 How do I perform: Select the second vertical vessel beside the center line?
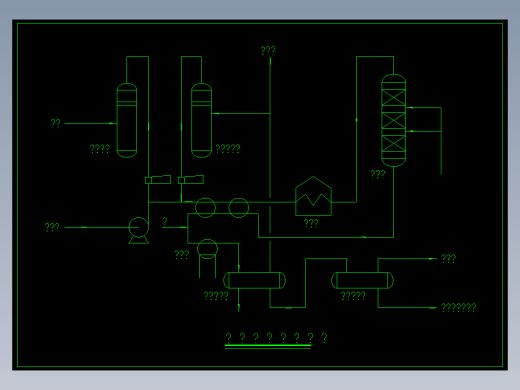pos(201,120)
